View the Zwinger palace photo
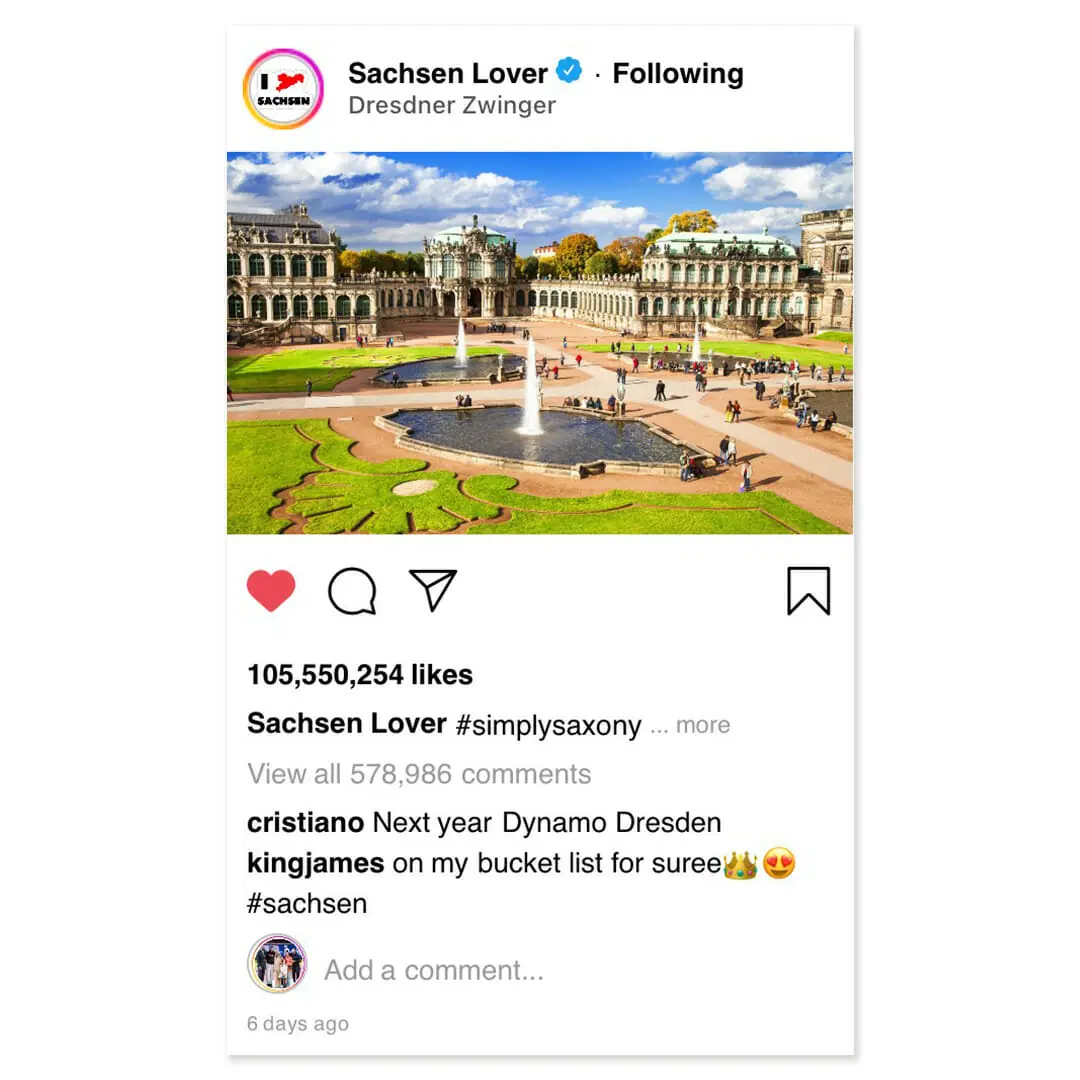1080x1080 pixels. (x=540, y=343)
